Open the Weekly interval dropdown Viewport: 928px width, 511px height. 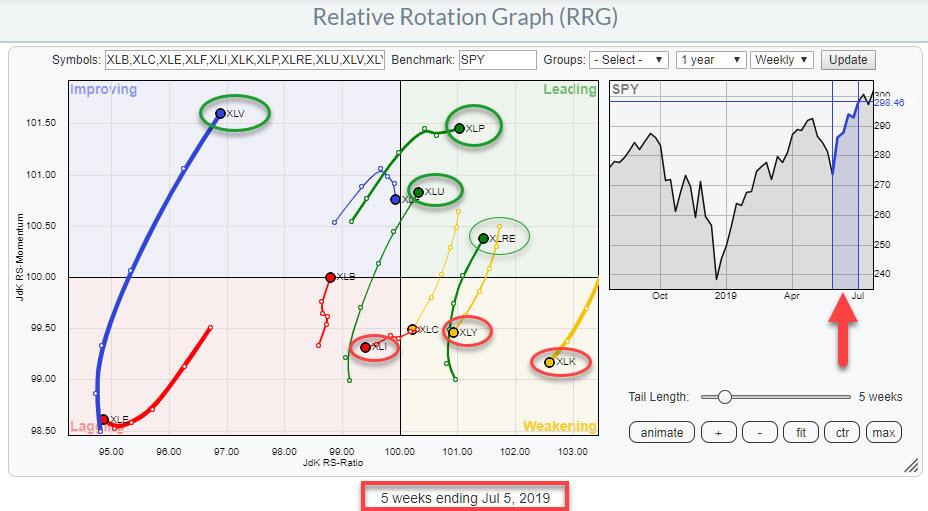point(782,60)
